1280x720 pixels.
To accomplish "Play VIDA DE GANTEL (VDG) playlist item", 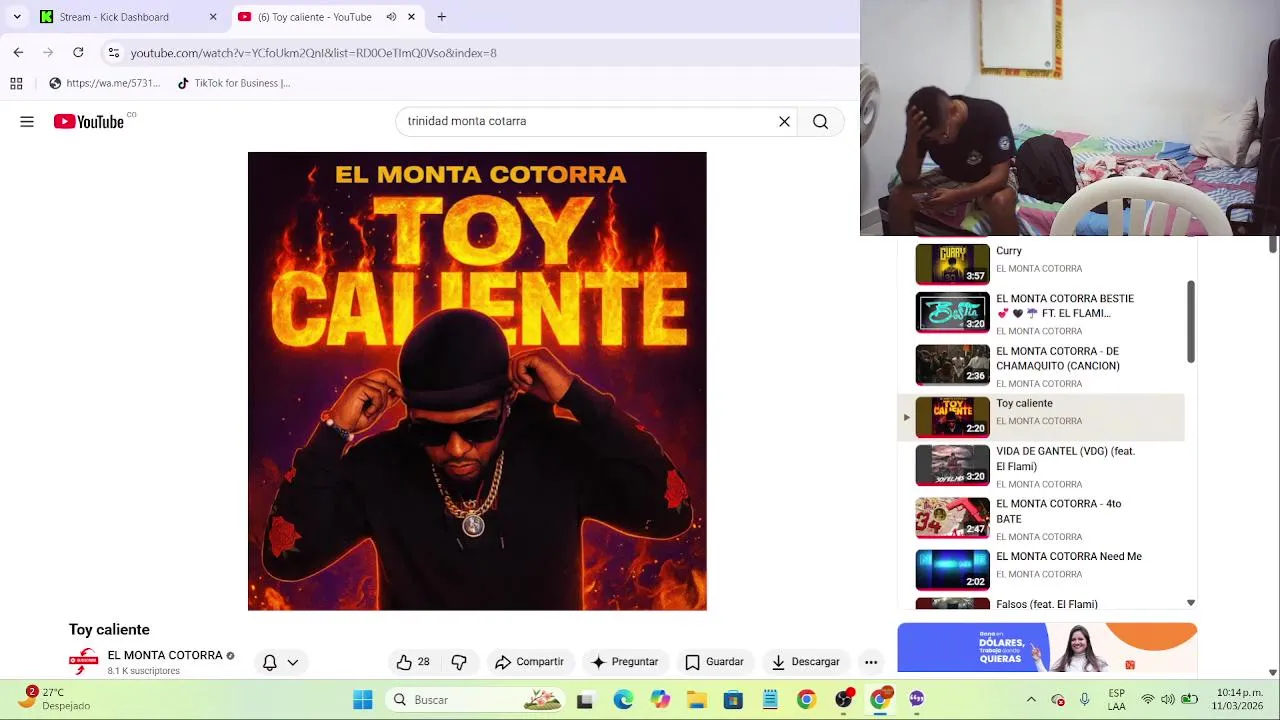I will pyautogui.click(x=1041, y=467).
